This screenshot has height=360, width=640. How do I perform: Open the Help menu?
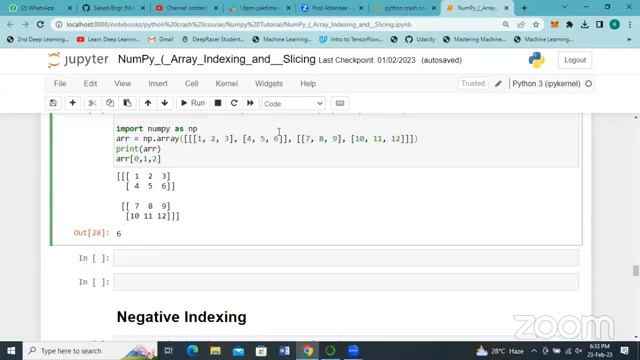(x=308, y=84)
